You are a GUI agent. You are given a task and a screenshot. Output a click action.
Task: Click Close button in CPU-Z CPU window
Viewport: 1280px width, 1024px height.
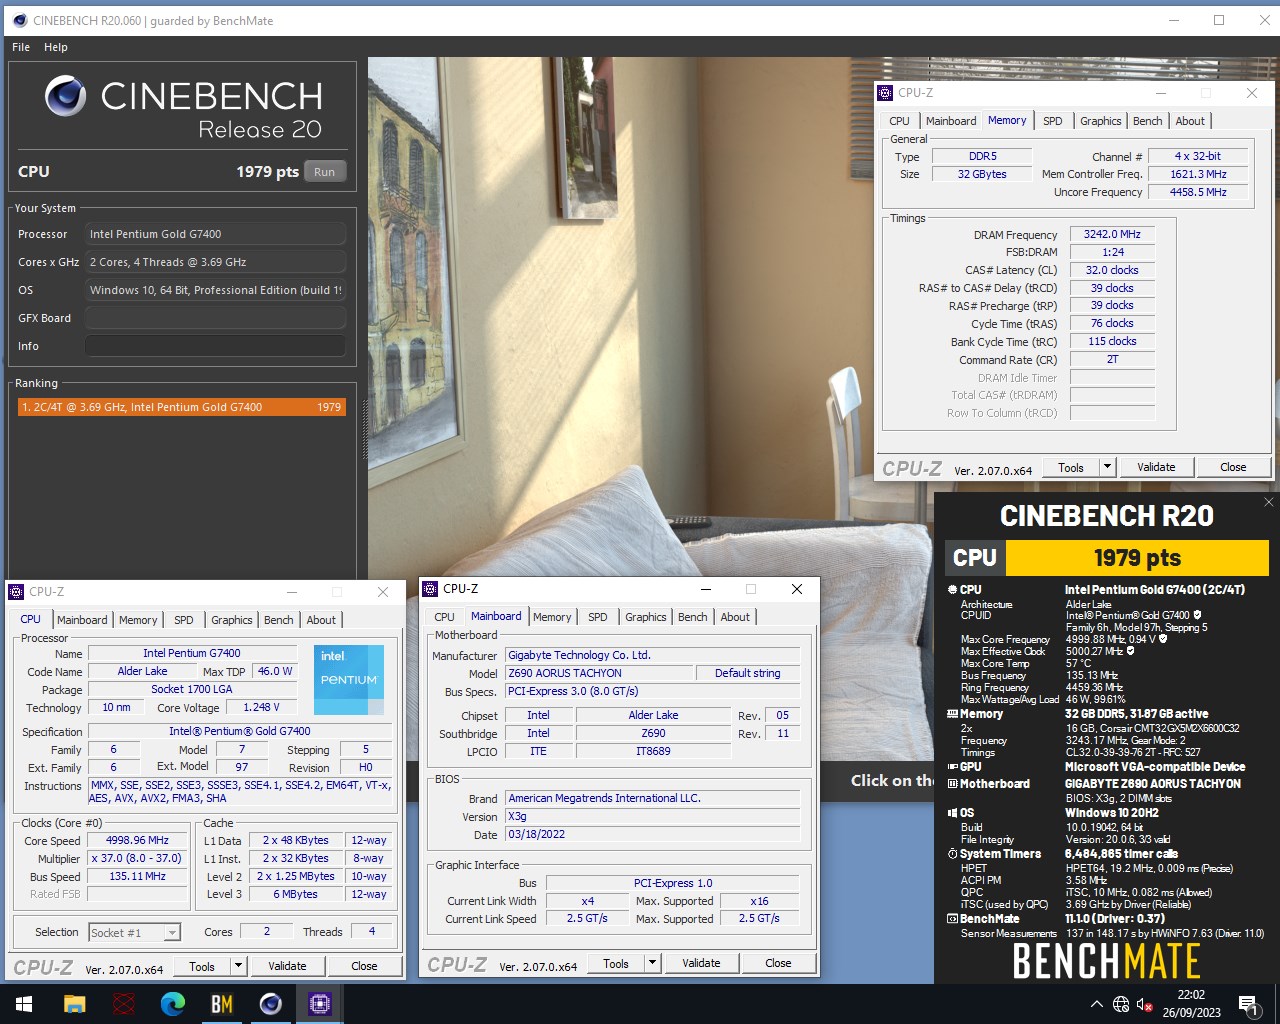point(364,966)
